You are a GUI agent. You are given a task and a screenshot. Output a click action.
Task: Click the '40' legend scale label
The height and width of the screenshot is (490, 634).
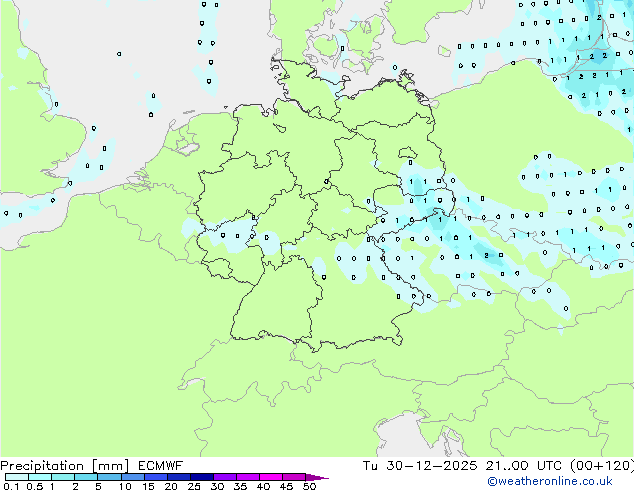tap(263, 486)
